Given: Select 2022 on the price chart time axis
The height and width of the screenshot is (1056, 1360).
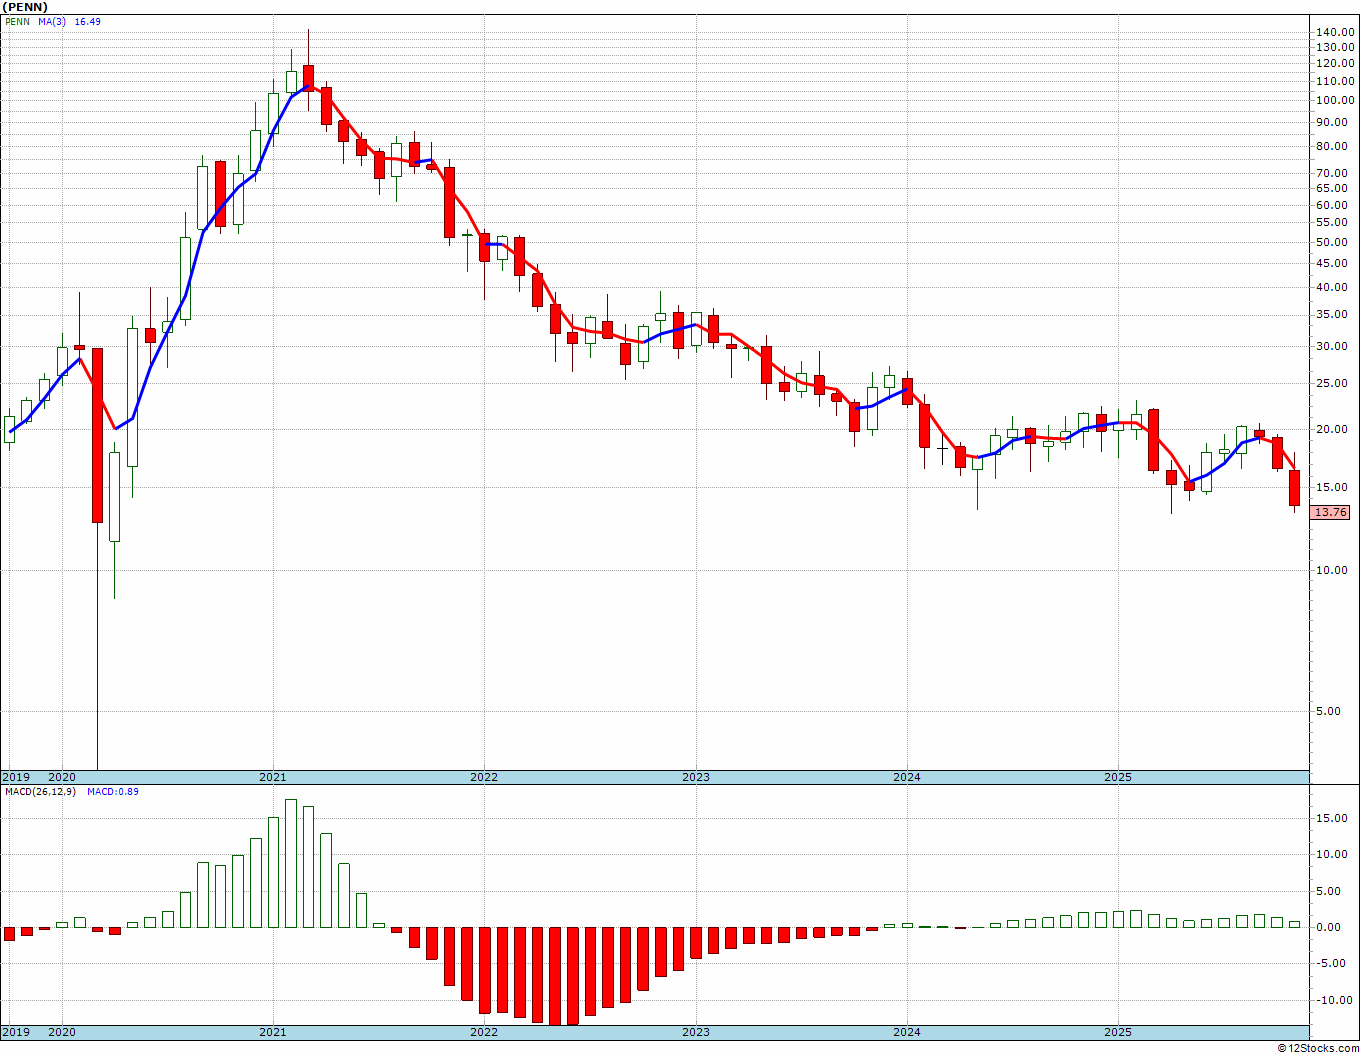Looking at the screenshot, I should tap(484, 777).
